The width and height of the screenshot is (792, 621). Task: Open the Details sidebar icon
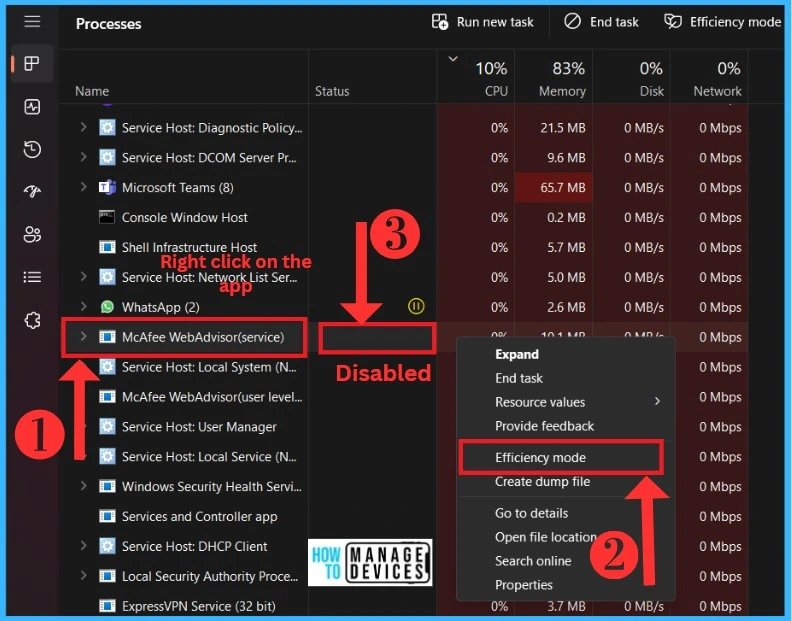point(32,277)
